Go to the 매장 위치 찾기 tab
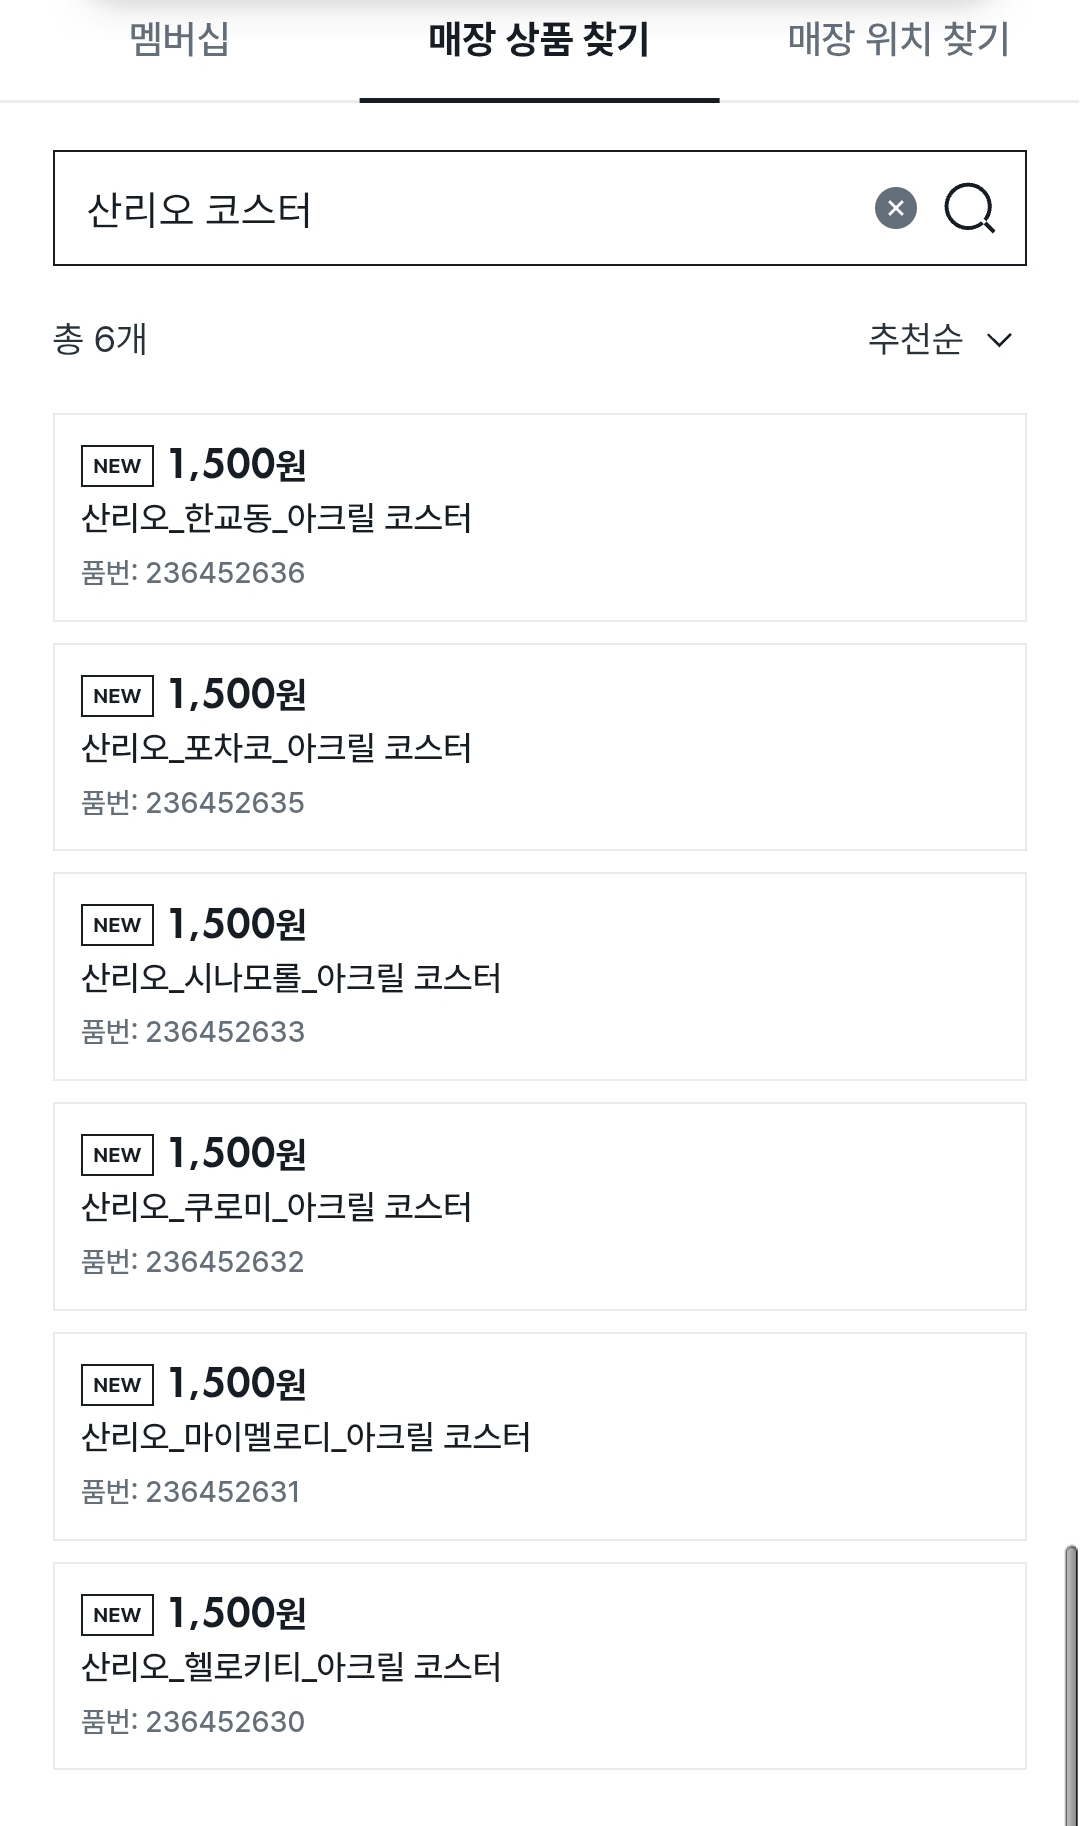 899,40
